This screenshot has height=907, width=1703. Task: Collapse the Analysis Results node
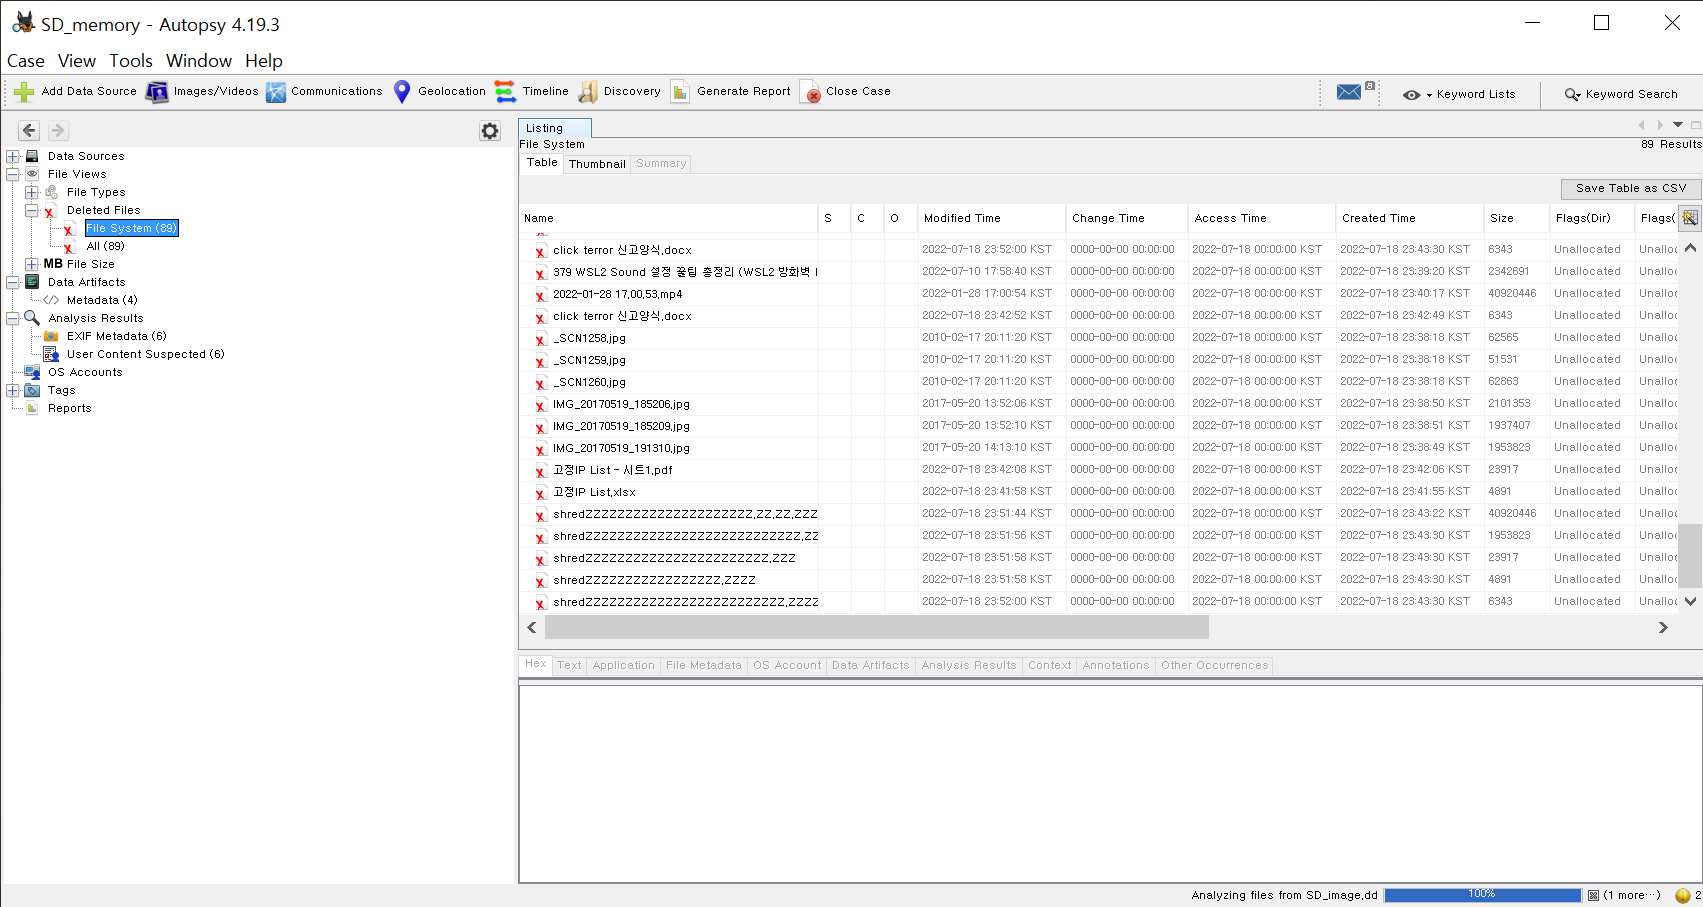(x=13, y=318)
